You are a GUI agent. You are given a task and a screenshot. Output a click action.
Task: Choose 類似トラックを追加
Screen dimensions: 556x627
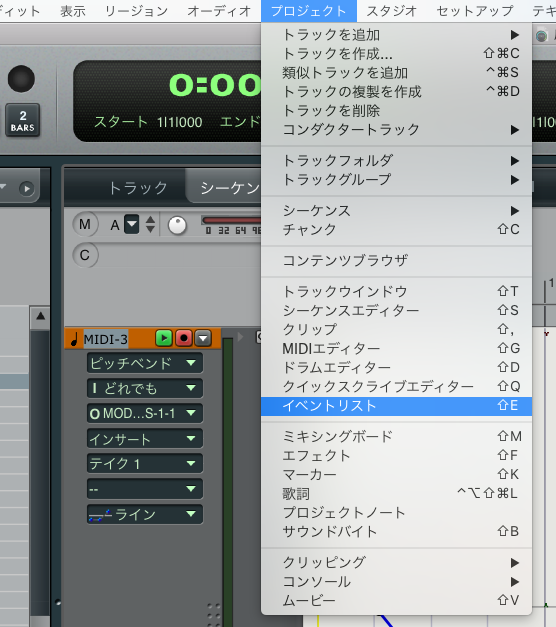click(396, 72)
